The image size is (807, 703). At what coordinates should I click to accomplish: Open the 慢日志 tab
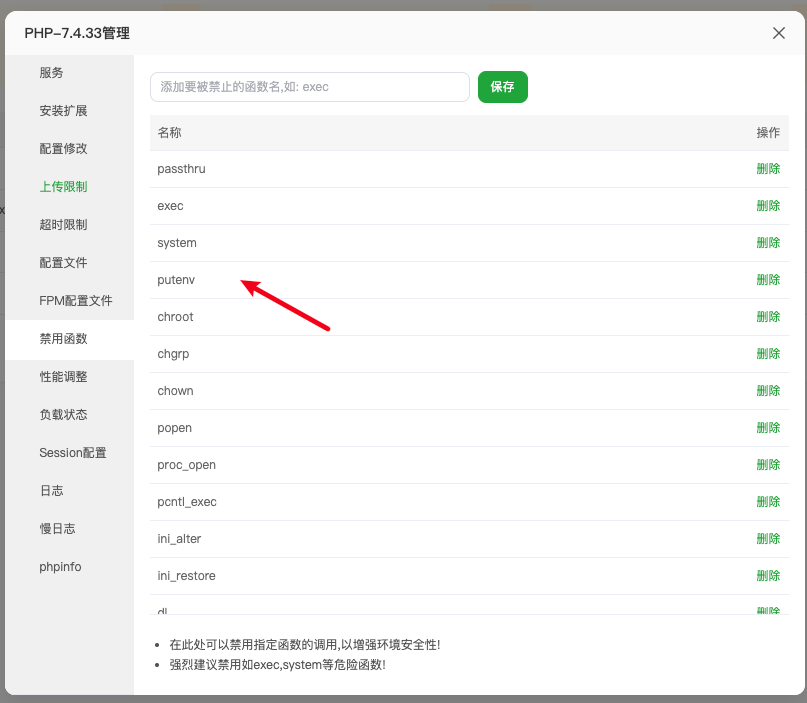pyautogui.click(x=57, y=529)
